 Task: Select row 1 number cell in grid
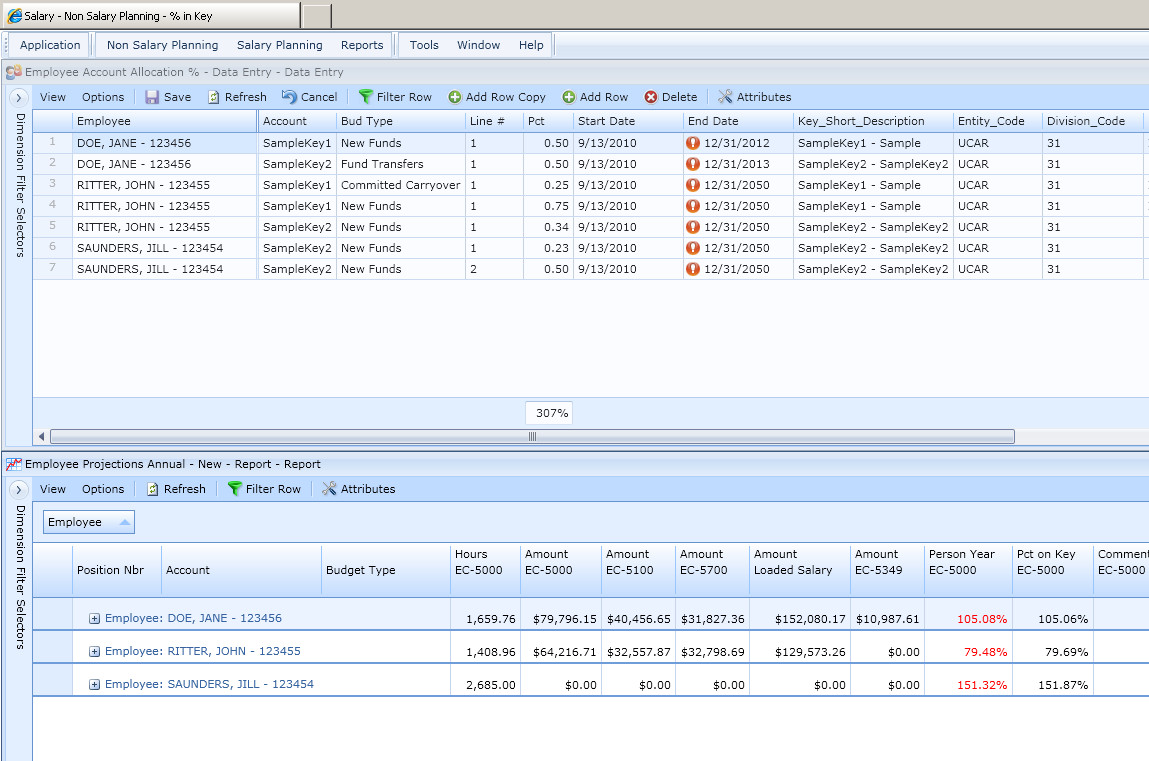tap(52, 142)
